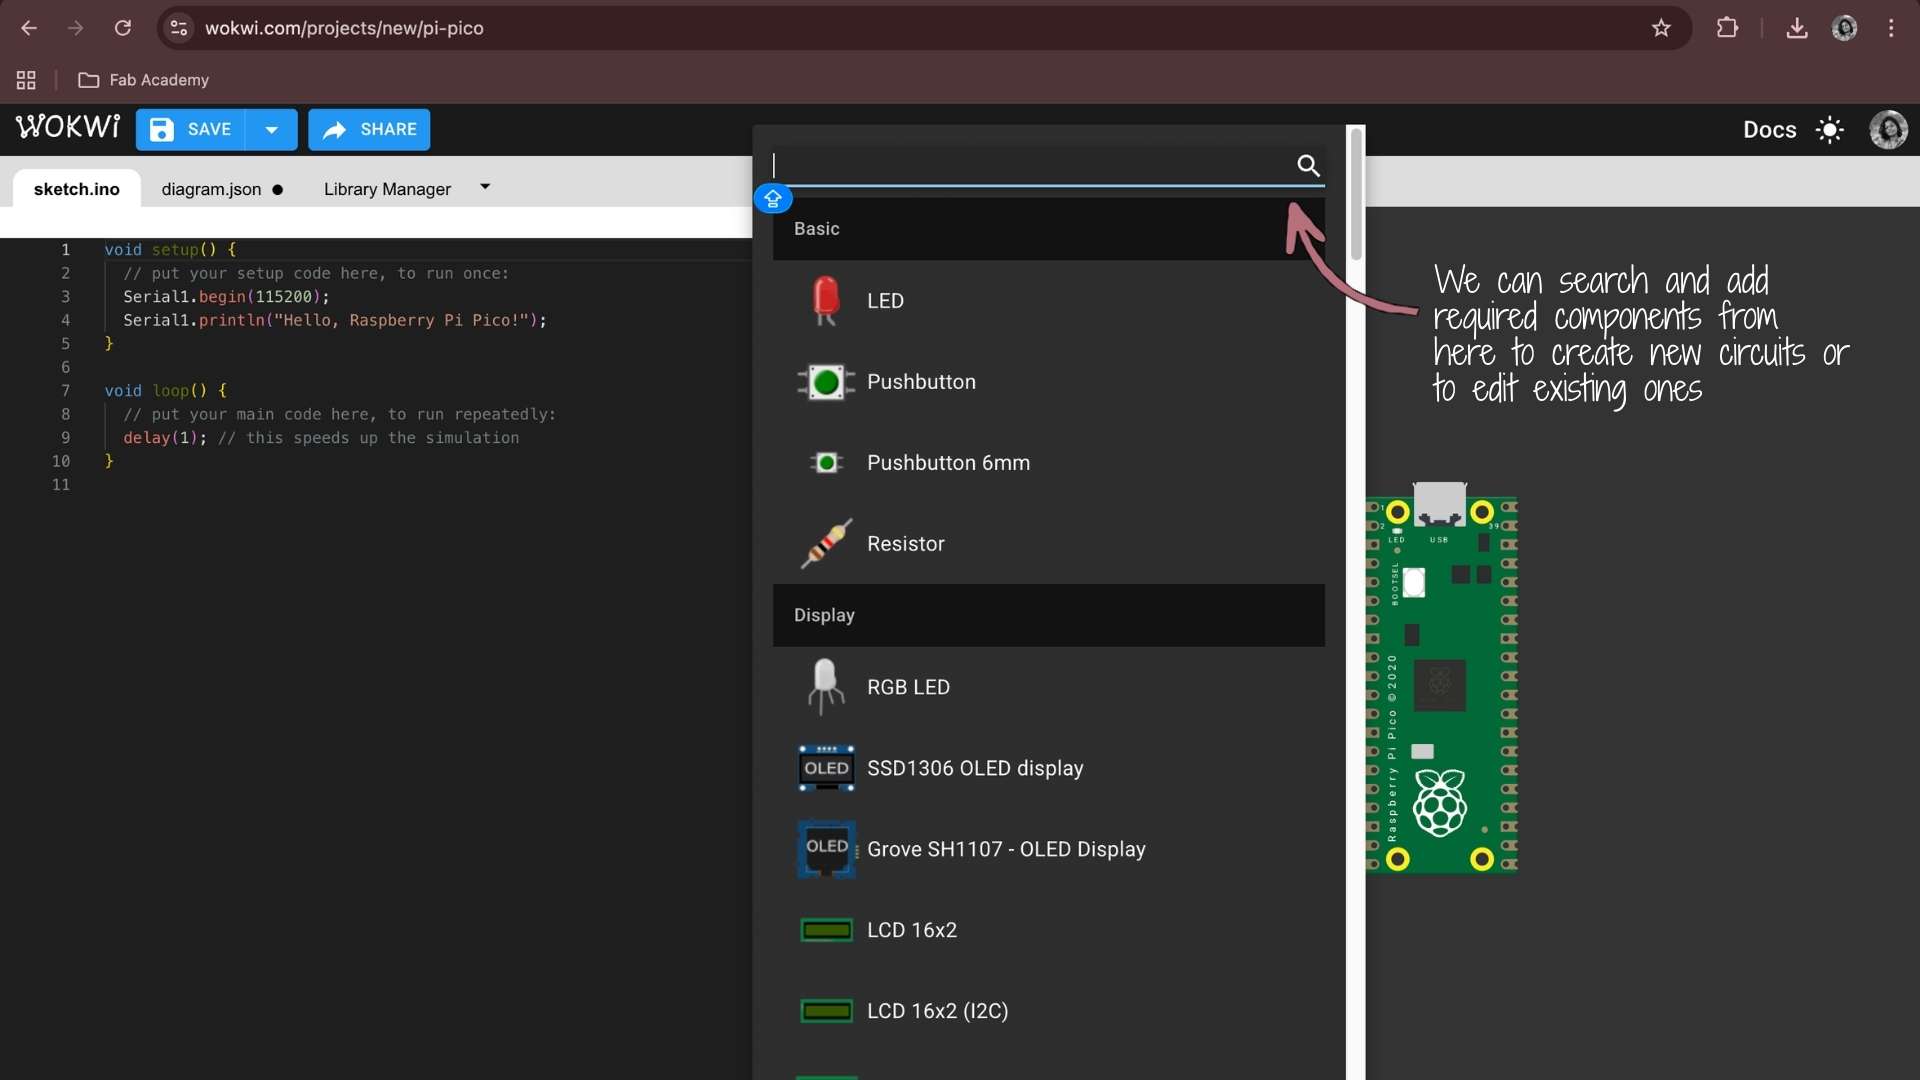Expand the Library Manager tabs dropdown arrow

[485, 187]
